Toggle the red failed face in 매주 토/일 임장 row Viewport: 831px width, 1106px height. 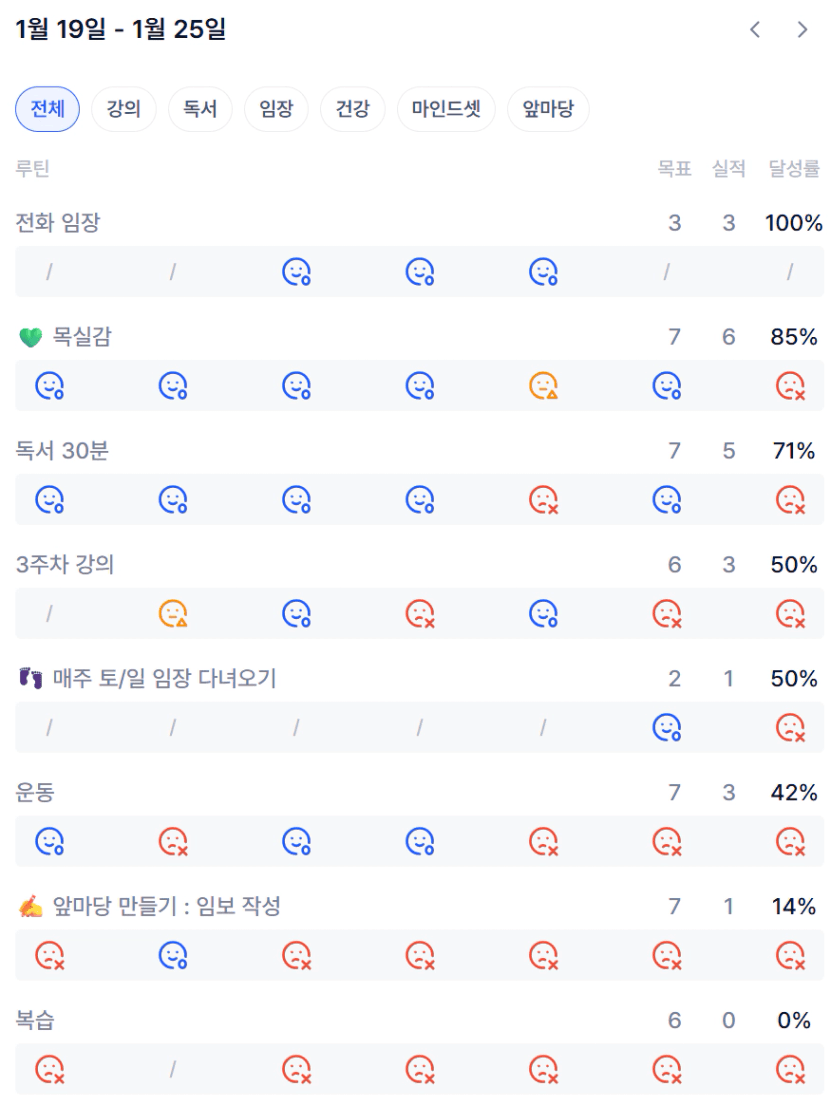point(791,727)
